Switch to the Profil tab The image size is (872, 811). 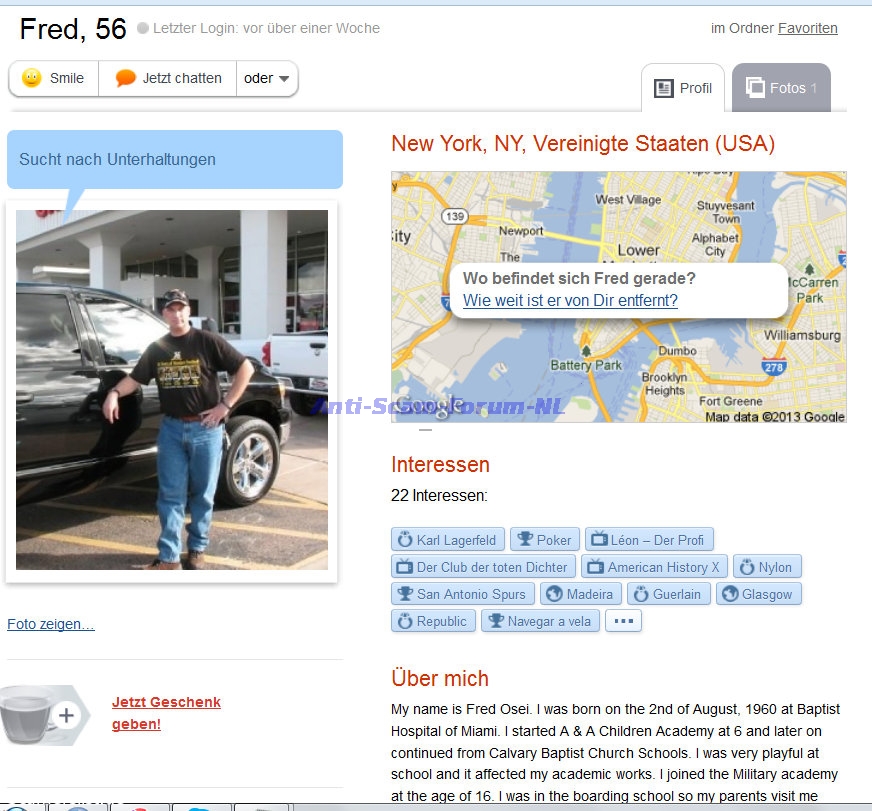point(683,88)
